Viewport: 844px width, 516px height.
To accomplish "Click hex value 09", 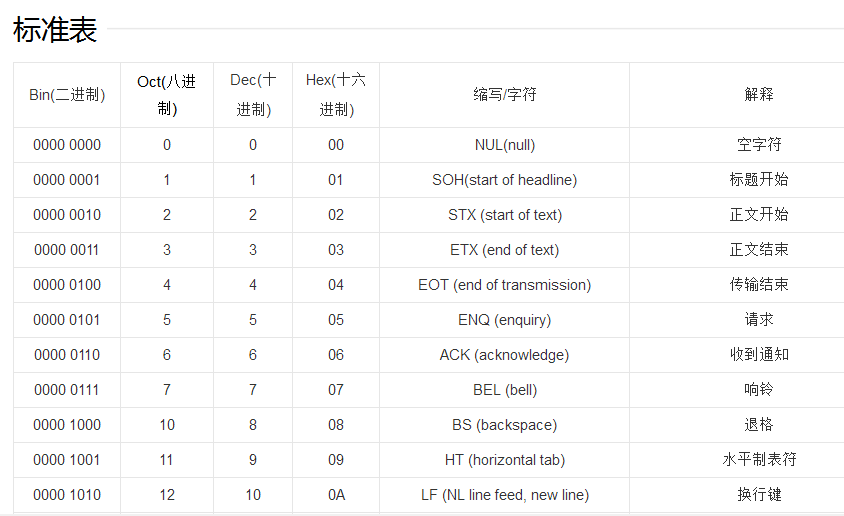I will coord(336,460).
